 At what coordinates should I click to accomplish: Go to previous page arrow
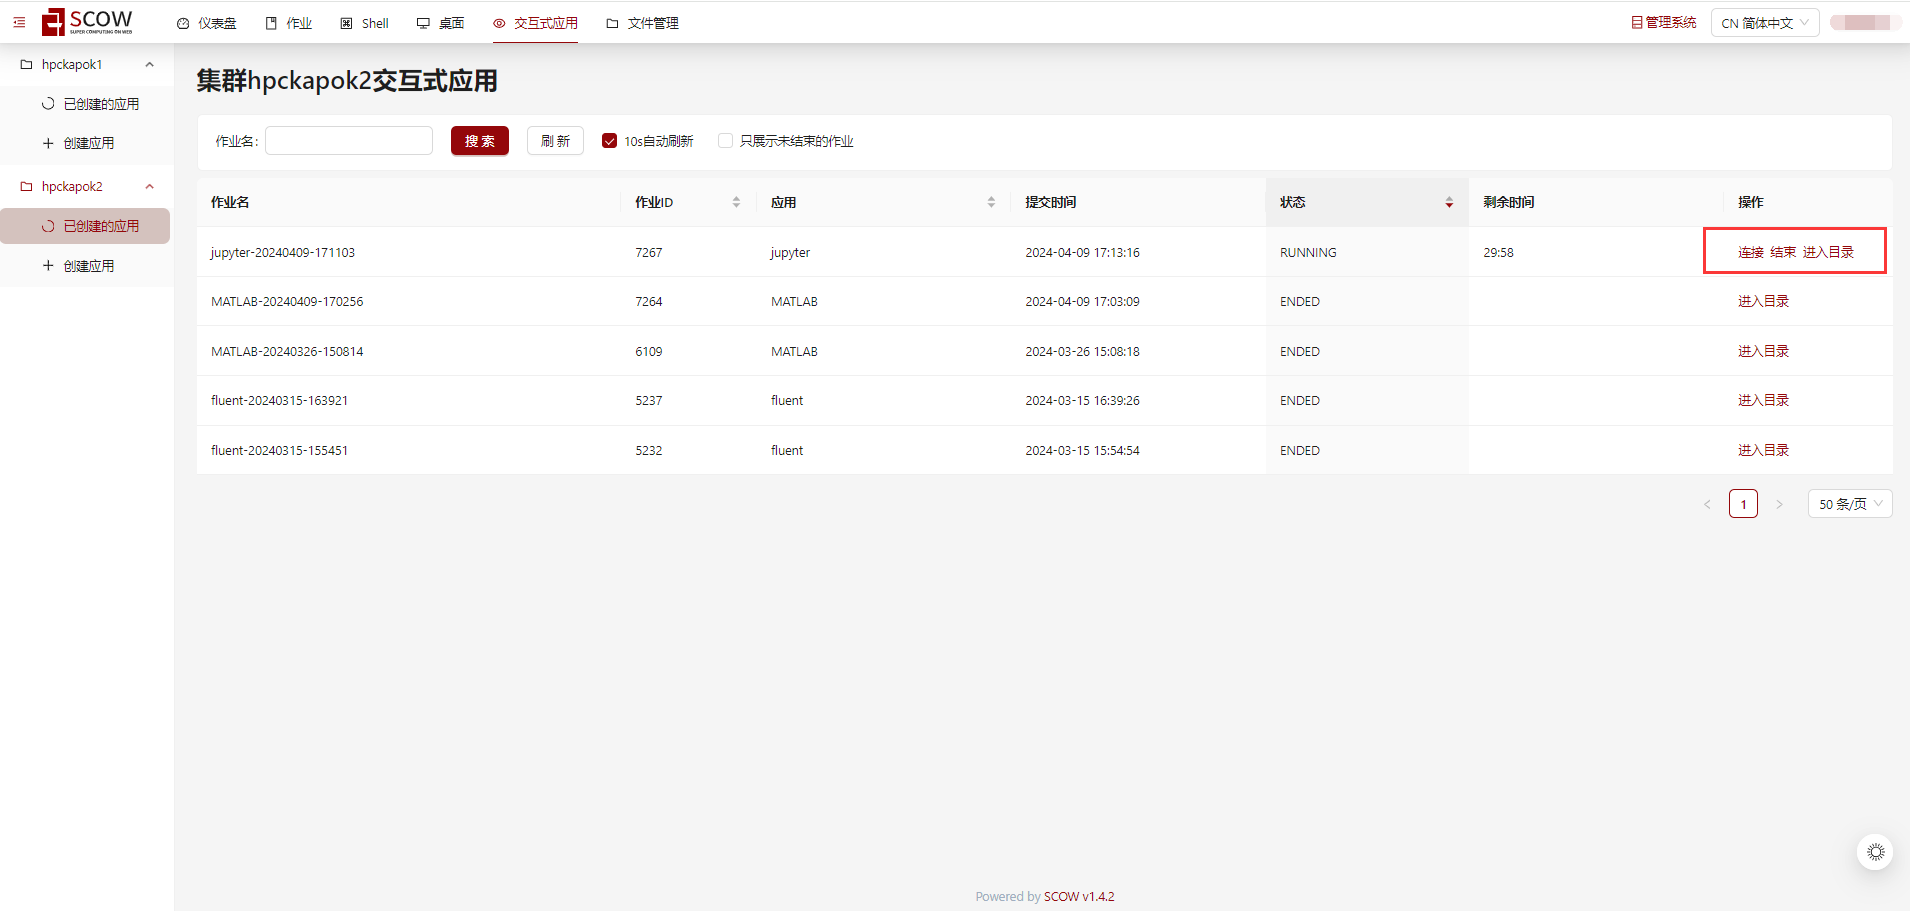click(1707, 504)
